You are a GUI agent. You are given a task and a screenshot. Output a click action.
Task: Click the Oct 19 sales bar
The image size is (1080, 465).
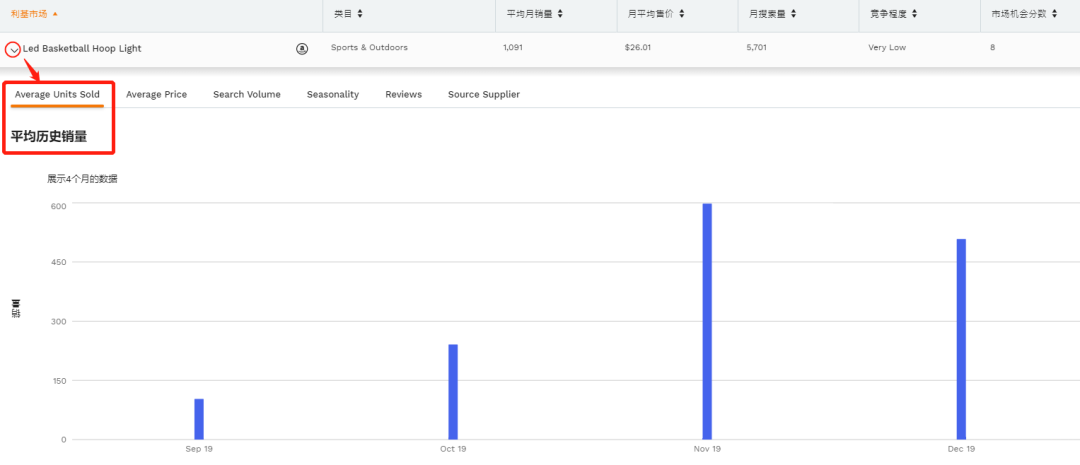pos(453,392)
